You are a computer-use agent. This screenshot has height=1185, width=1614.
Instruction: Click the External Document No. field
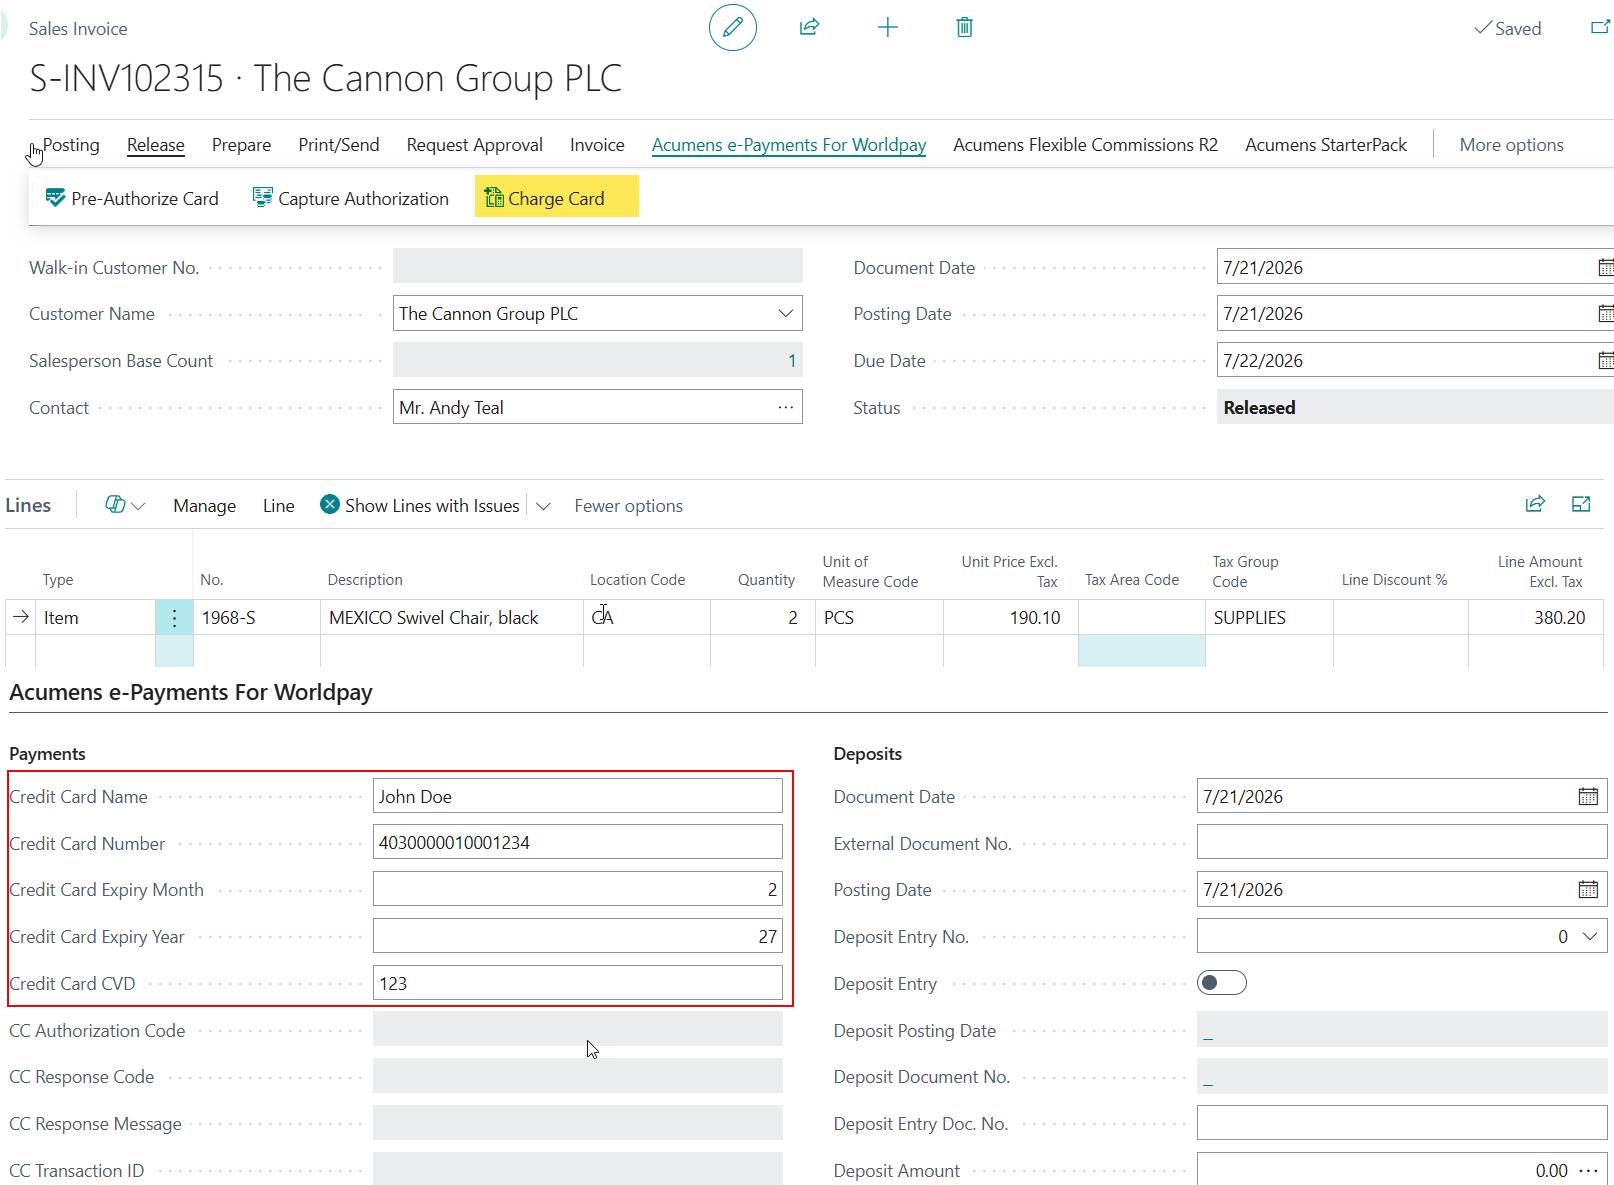1402,843
